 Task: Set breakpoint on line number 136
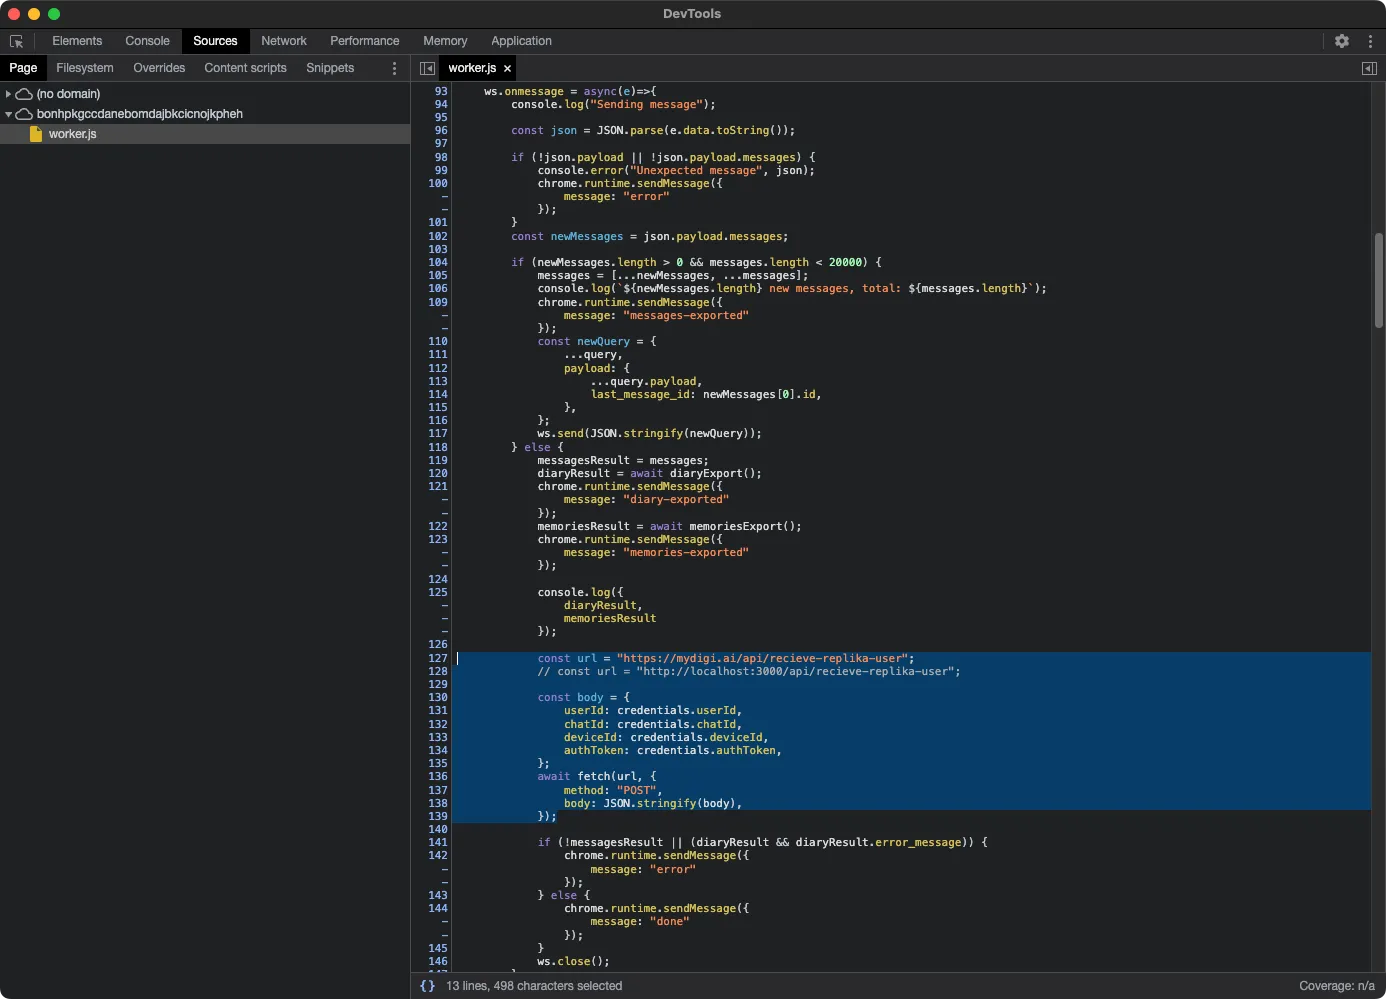[438, 776]
